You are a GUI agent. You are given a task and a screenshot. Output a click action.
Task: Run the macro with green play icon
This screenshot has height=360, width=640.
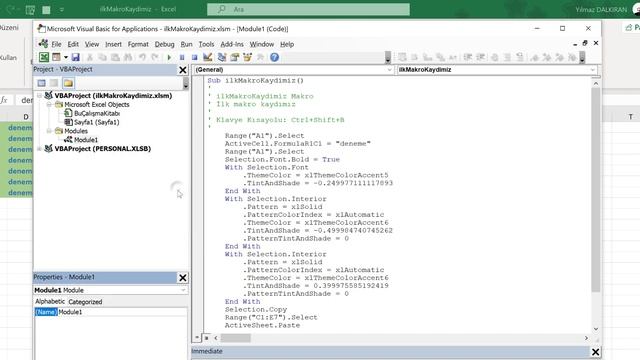coord(169,58)
